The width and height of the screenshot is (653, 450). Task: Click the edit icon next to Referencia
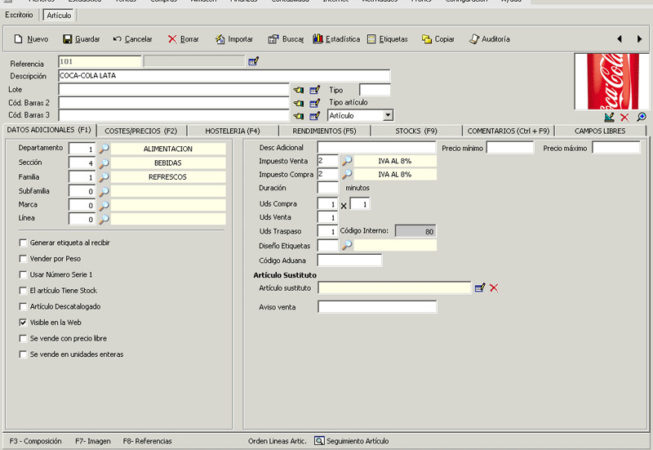pos(253,62)
